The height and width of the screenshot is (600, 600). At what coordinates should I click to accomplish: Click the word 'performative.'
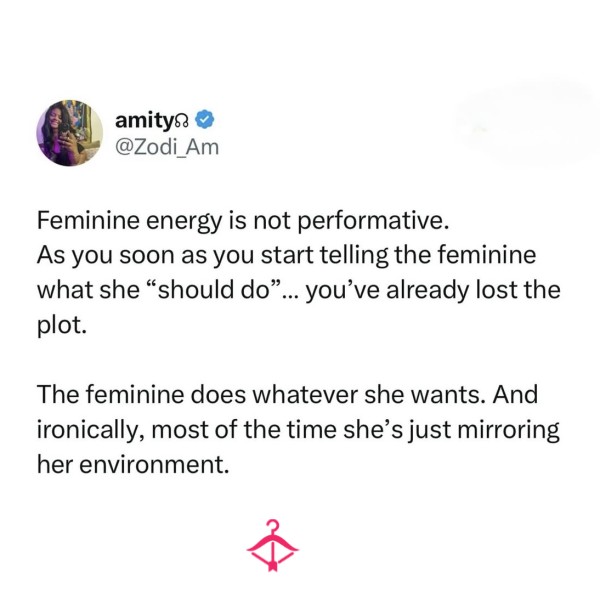pos(373,223)
